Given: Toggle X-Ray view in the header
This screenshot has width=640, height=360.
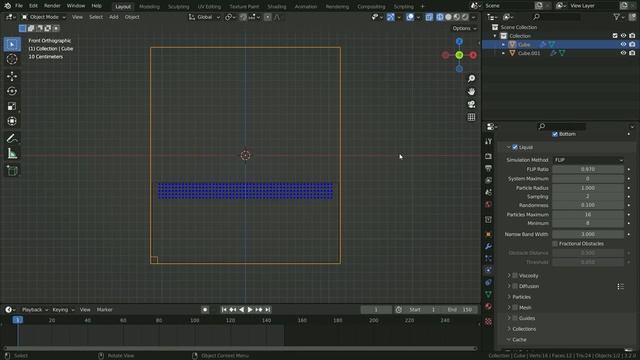Looking at the screenshot, I should pyautogui.click(x=429, y=17).
